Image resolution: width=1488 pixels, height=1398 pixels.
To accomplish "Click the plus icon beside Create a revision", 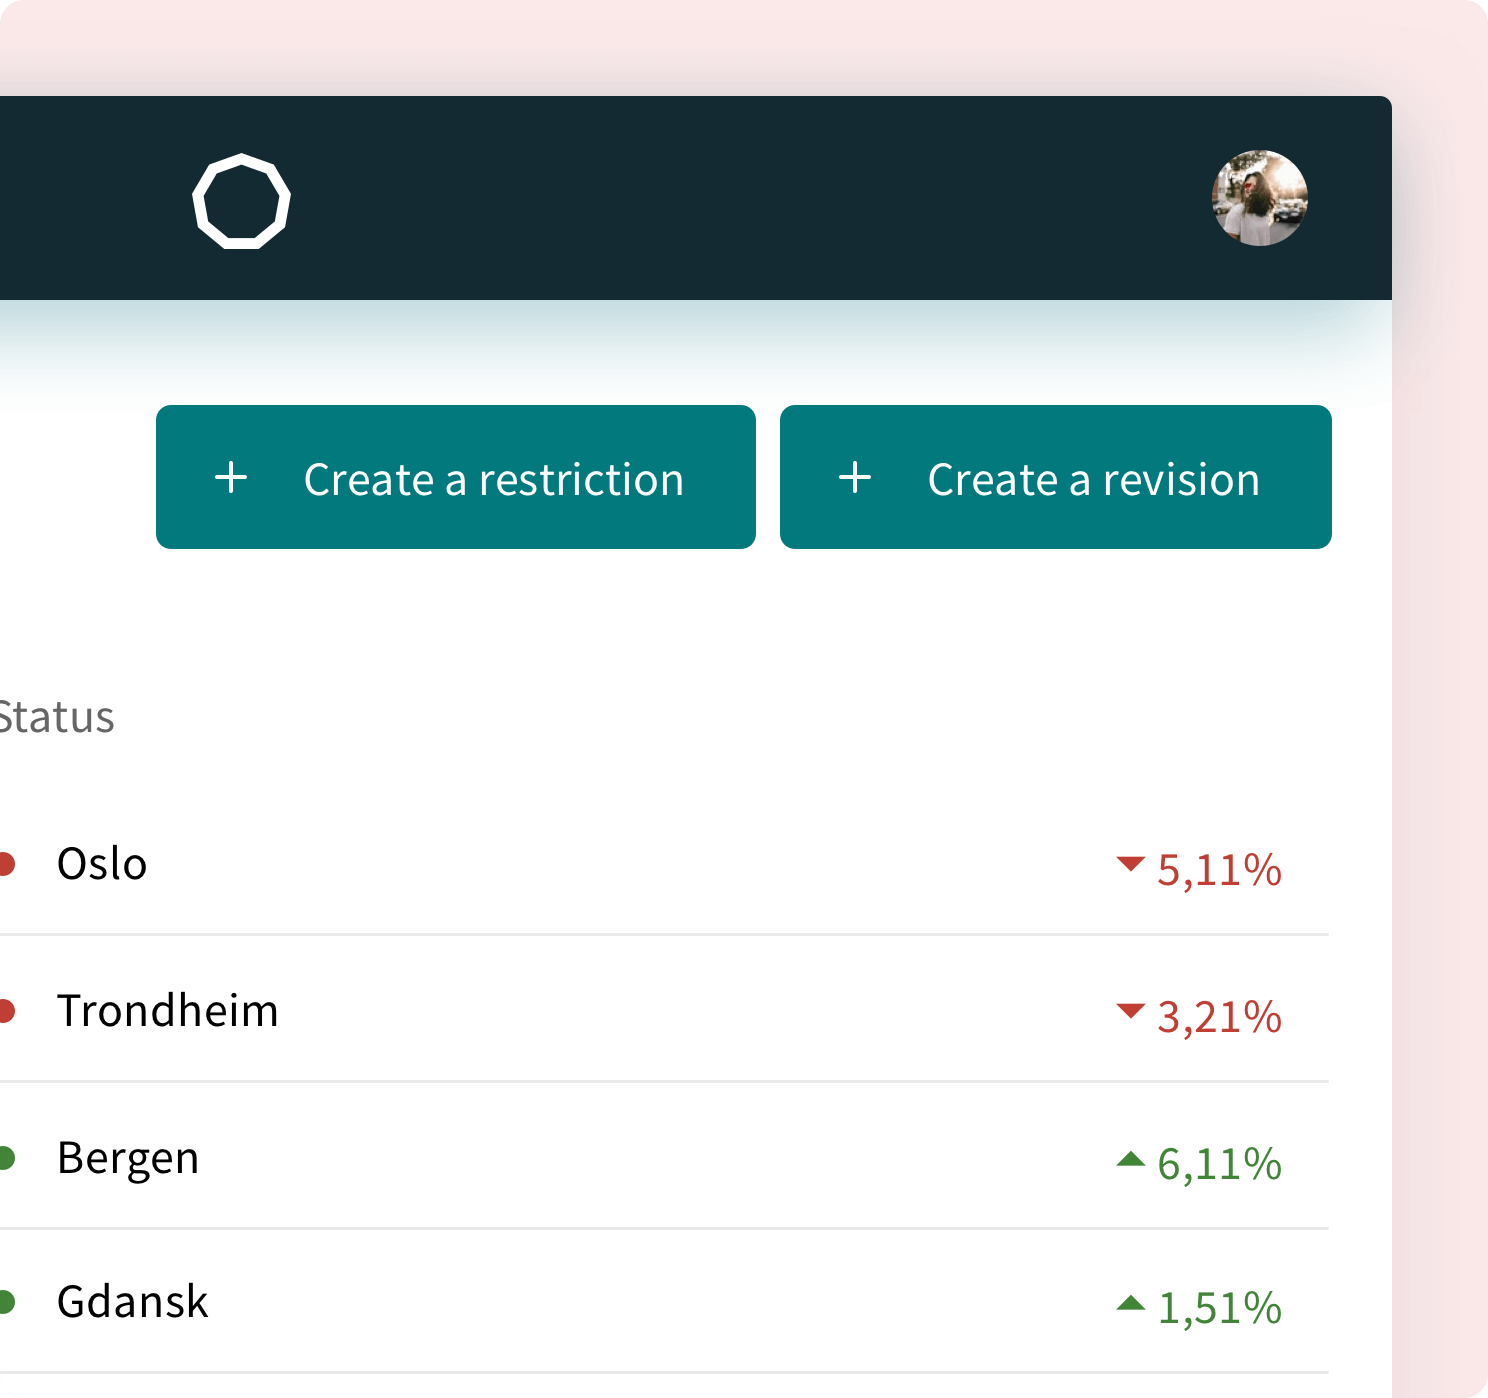I will [x=855, y=478].
